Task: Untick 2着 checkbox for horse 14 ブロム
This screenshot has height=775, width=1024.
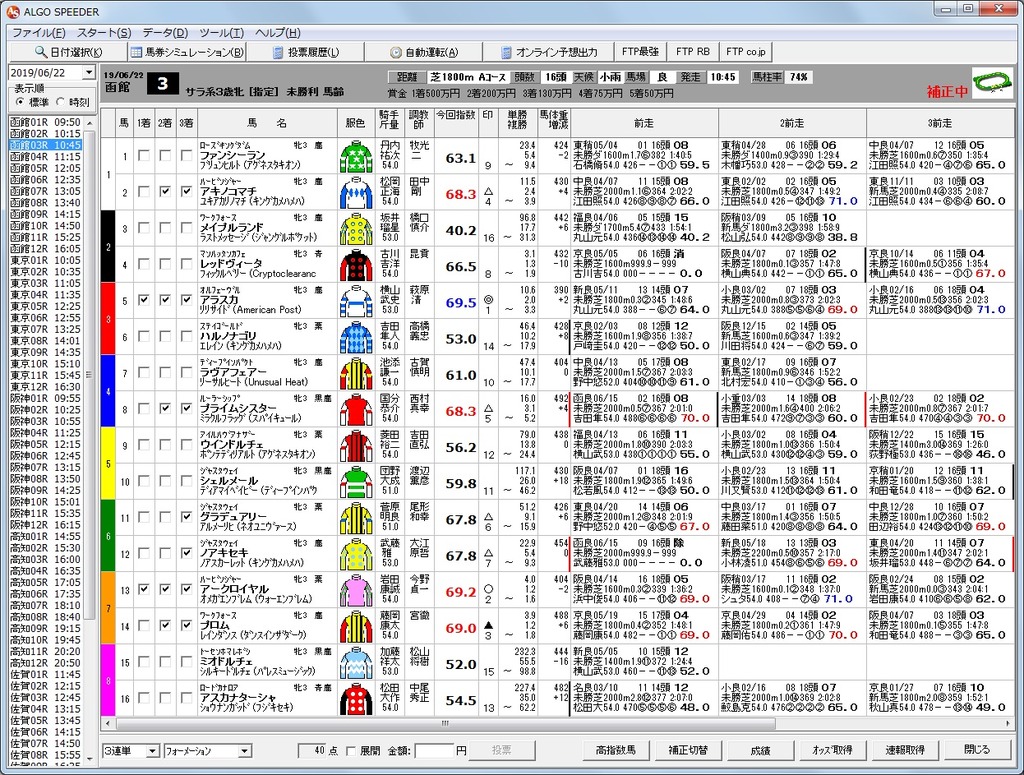Action: click(165, 625)
